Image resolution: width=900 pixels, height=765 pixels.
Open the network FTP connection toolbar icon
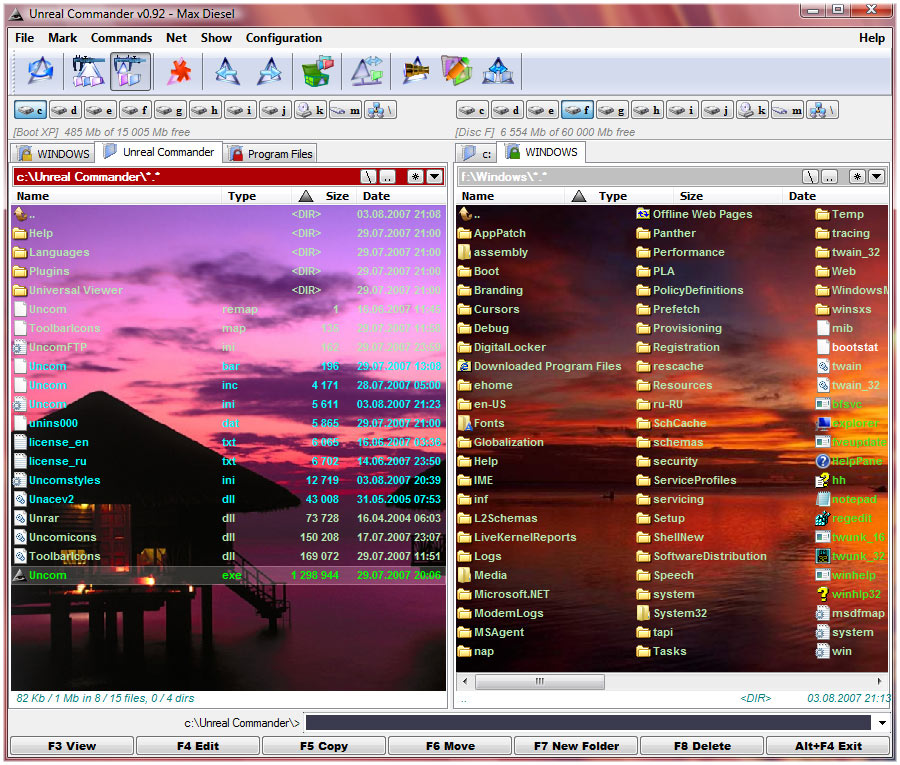point(367,71)
